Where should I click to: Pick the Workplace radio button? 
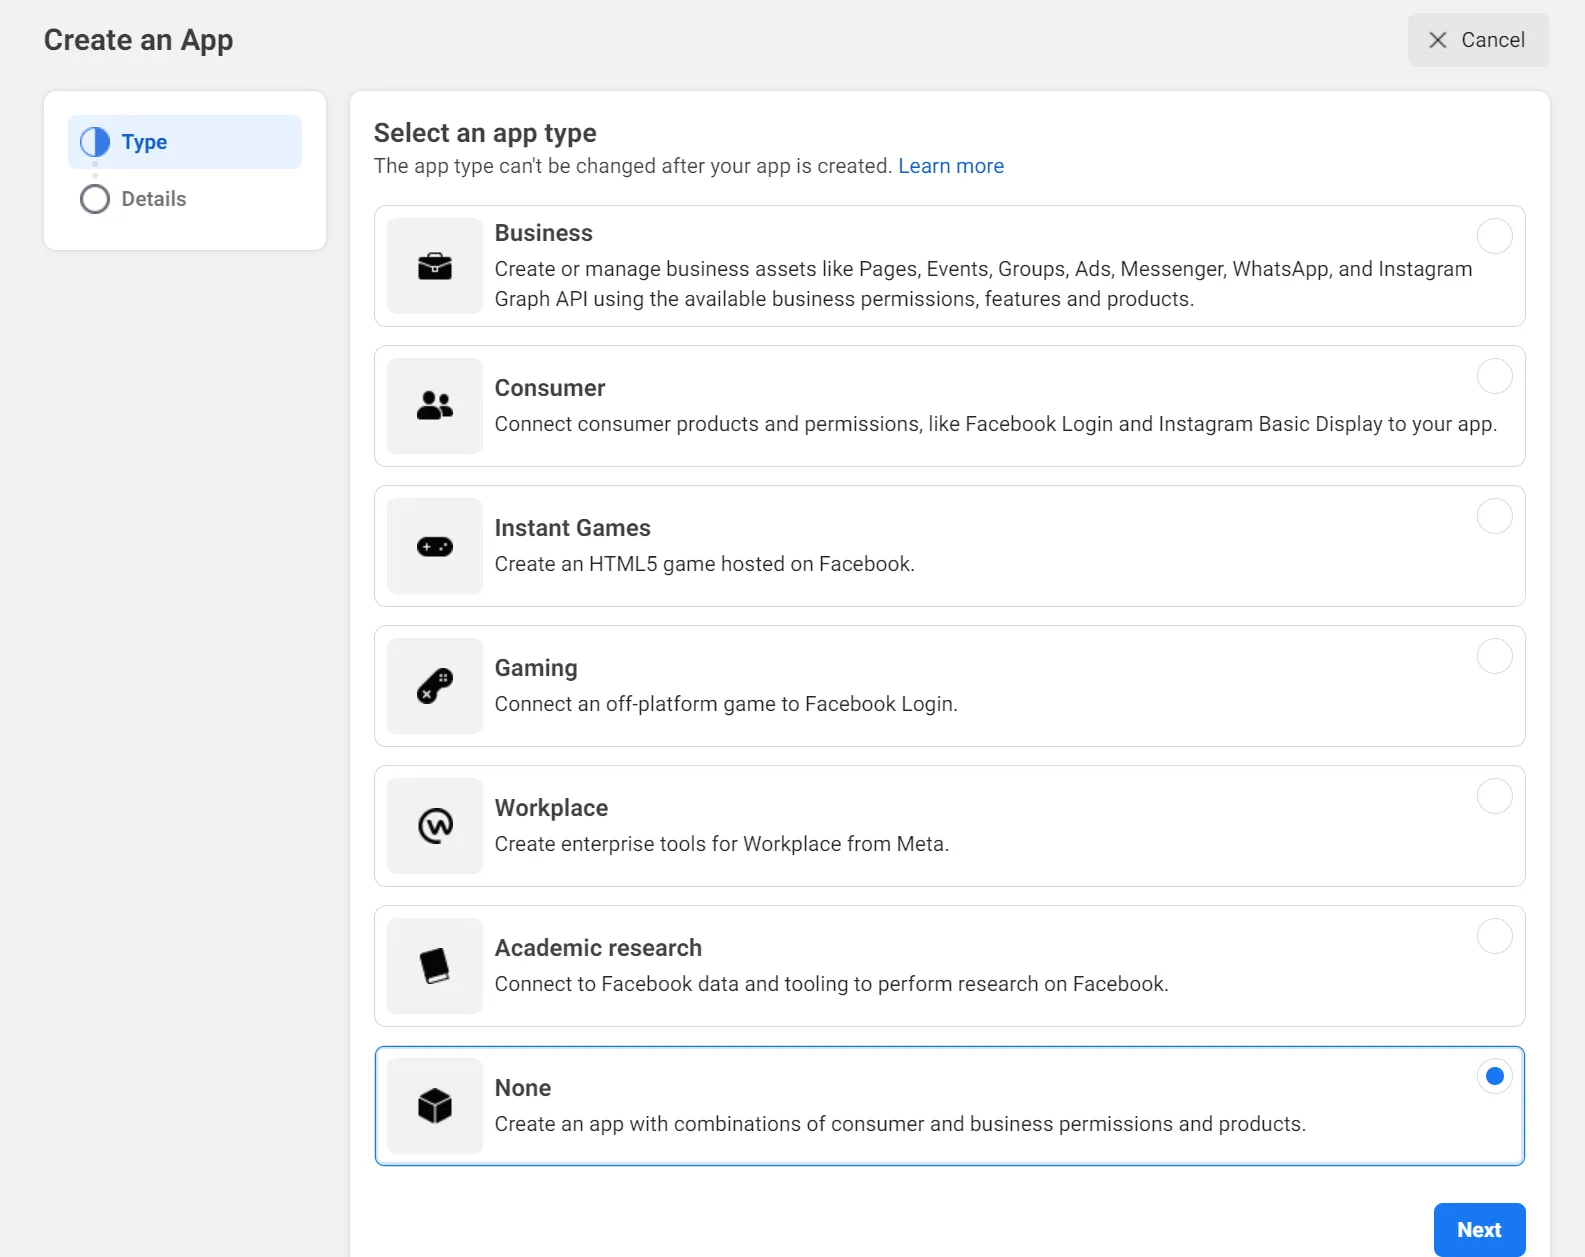click(1495, 796)
